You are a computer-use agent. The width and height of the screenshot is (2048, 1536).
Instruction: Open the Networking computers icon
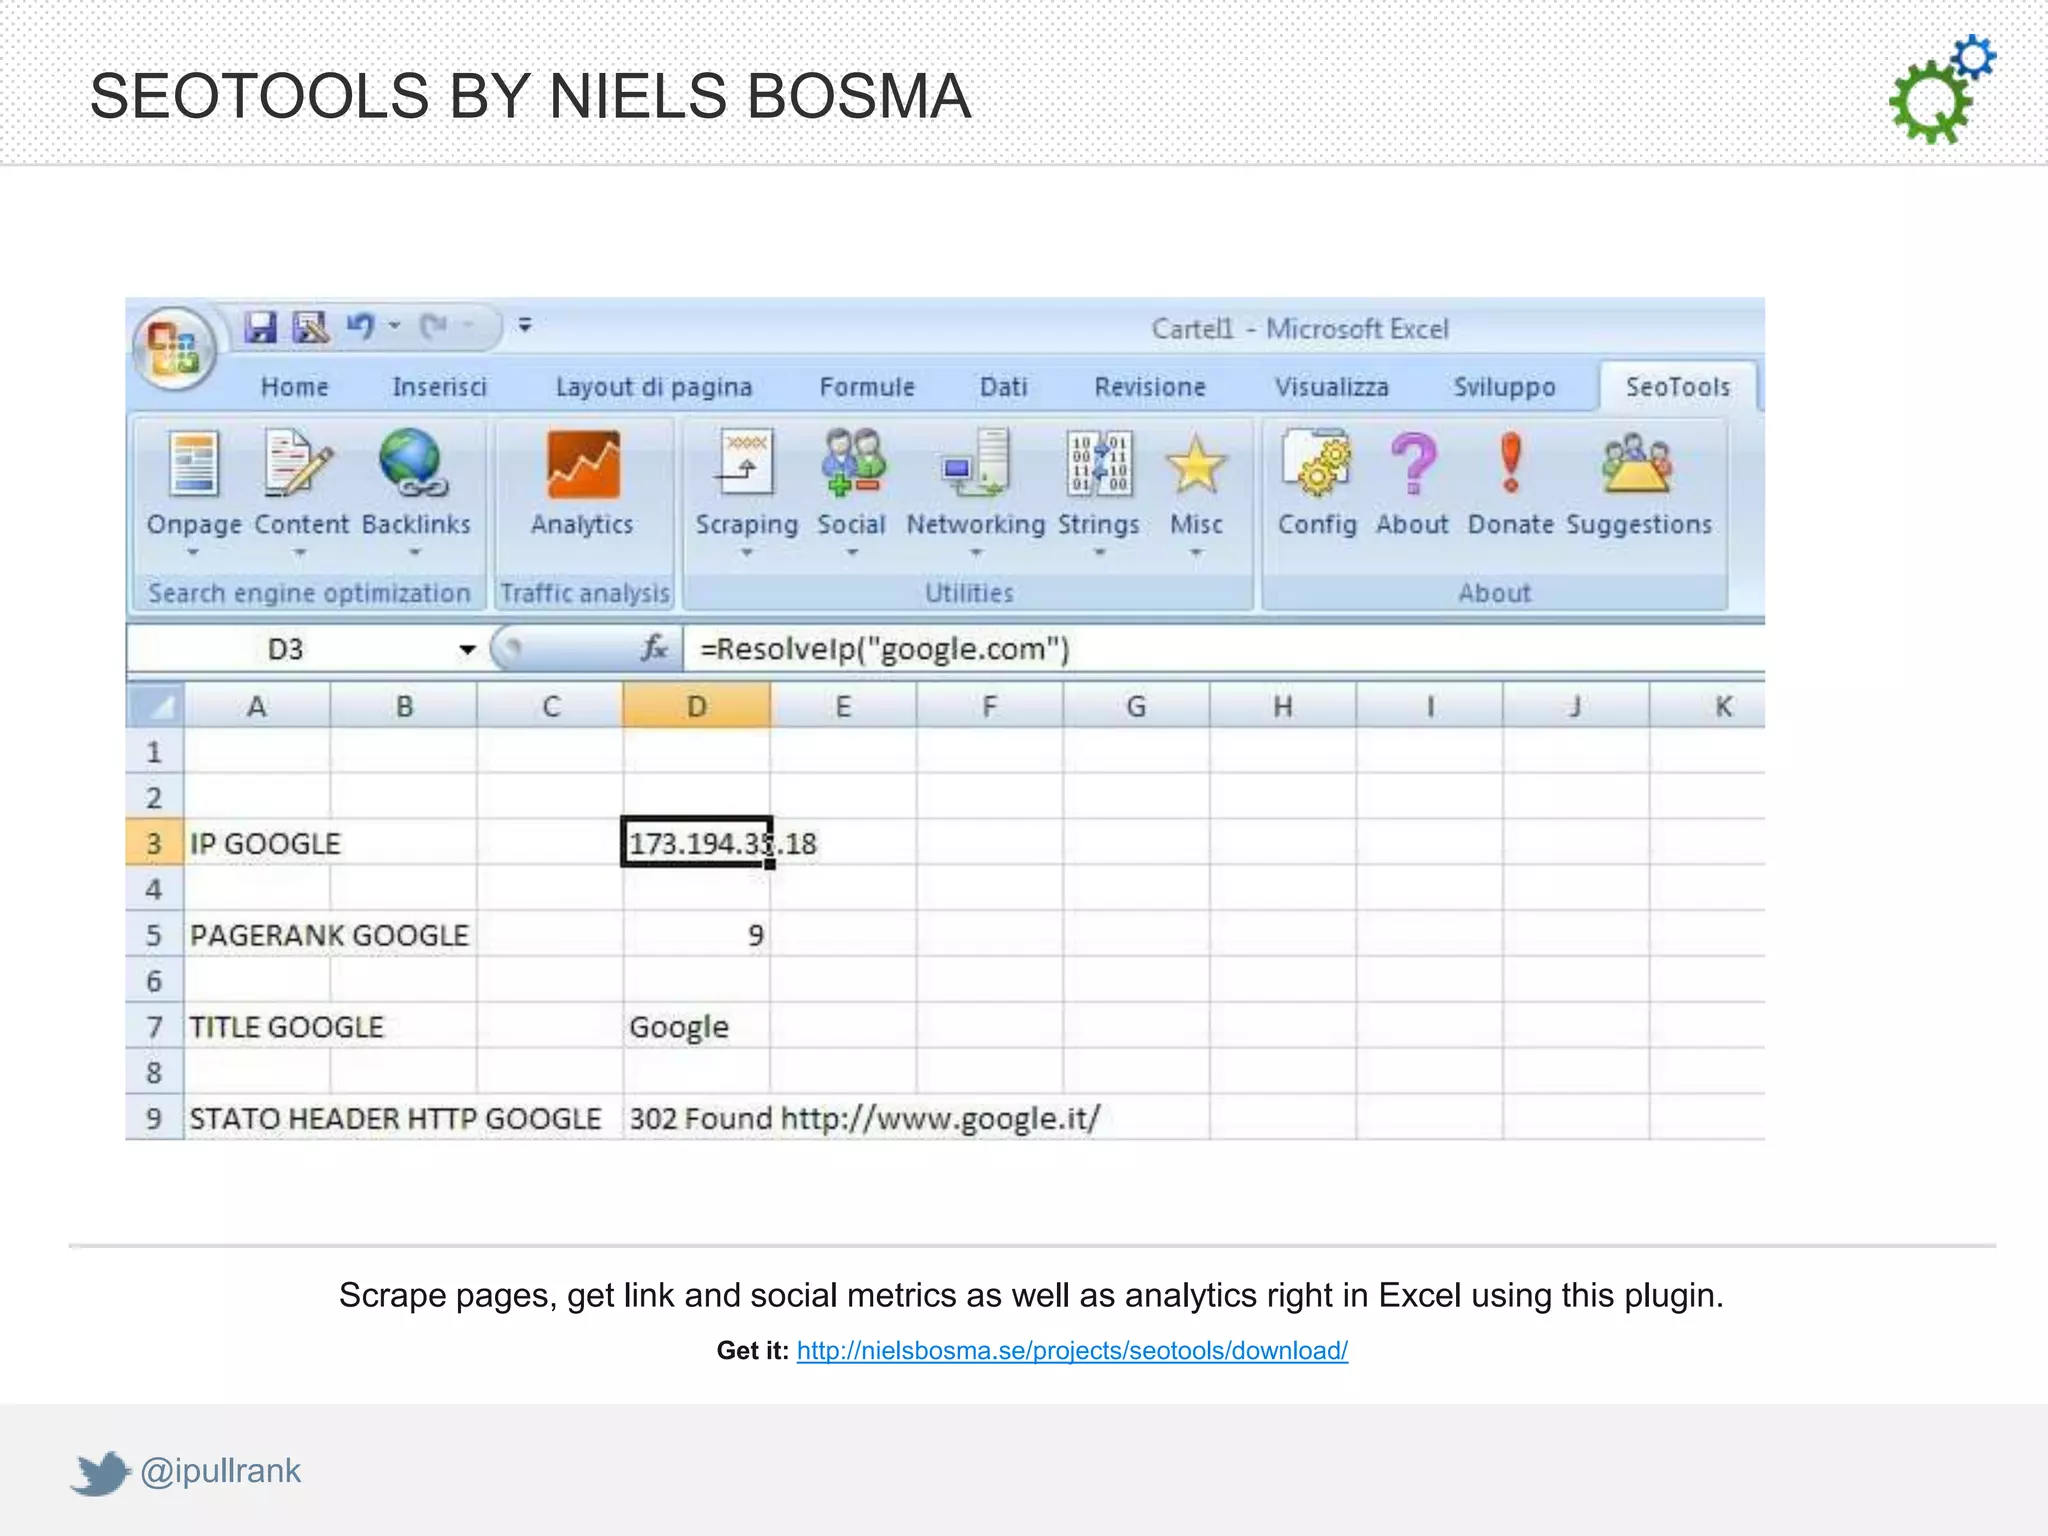pos(975,463)
